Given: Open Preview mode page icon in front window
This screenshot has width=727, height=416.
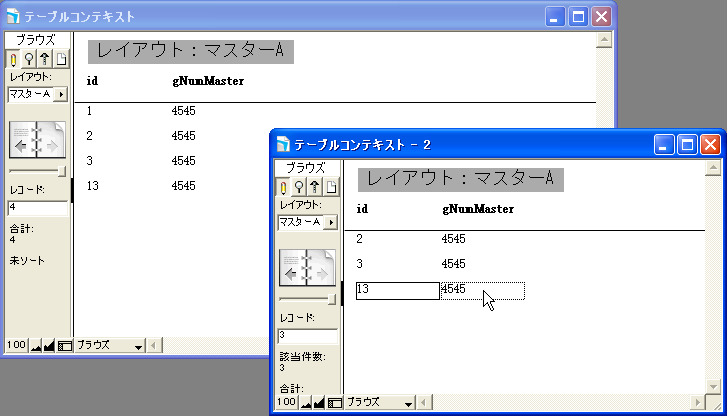Looking at the screenshot, I should point(331,187).
